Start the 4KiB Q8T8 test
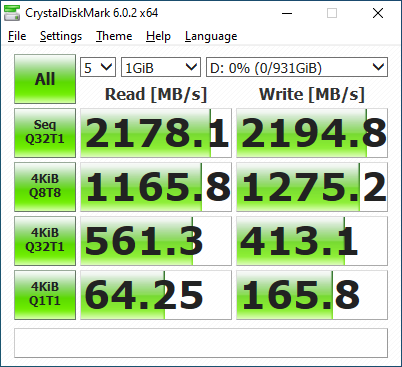The width and height of the screenshot is (402, 367). coord(45,187)
